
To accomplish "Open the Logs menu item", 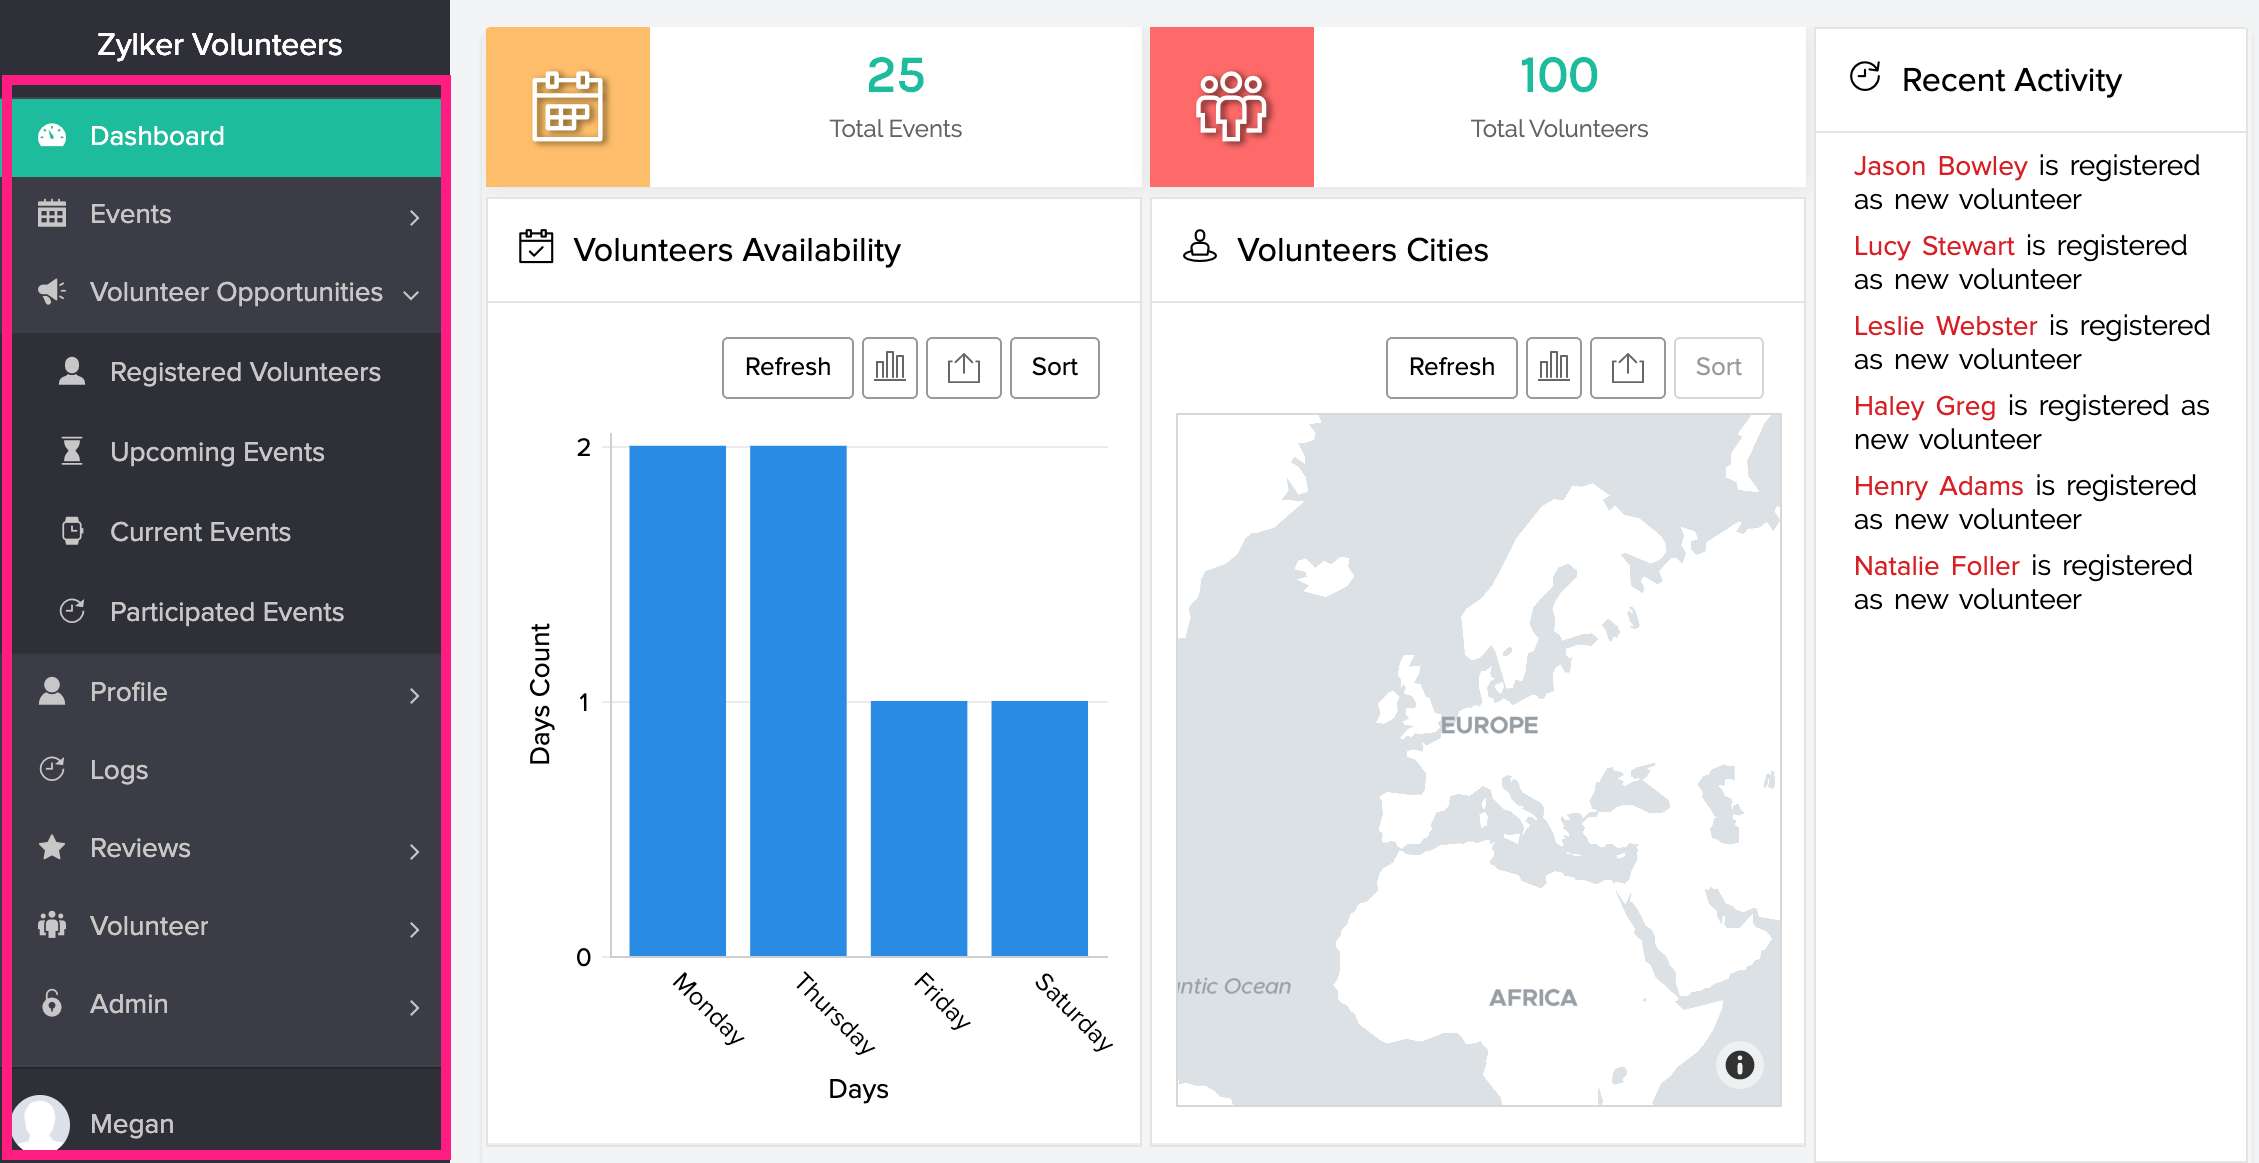I will [119, 770].
